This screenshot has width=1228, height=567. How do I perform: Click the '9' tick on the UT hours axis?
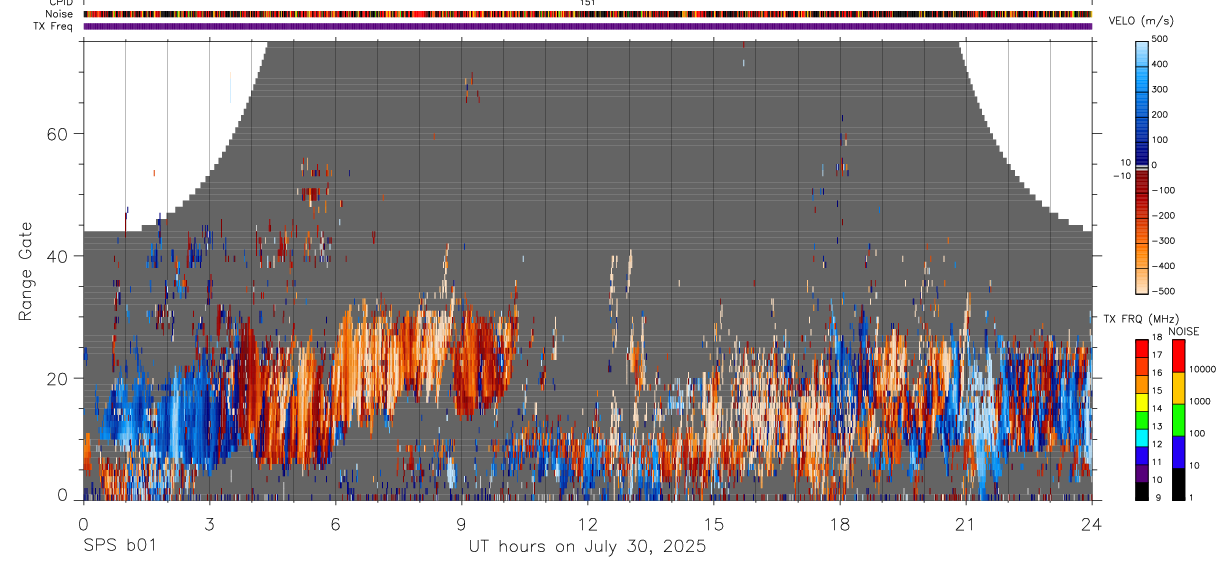pos(461,523)
